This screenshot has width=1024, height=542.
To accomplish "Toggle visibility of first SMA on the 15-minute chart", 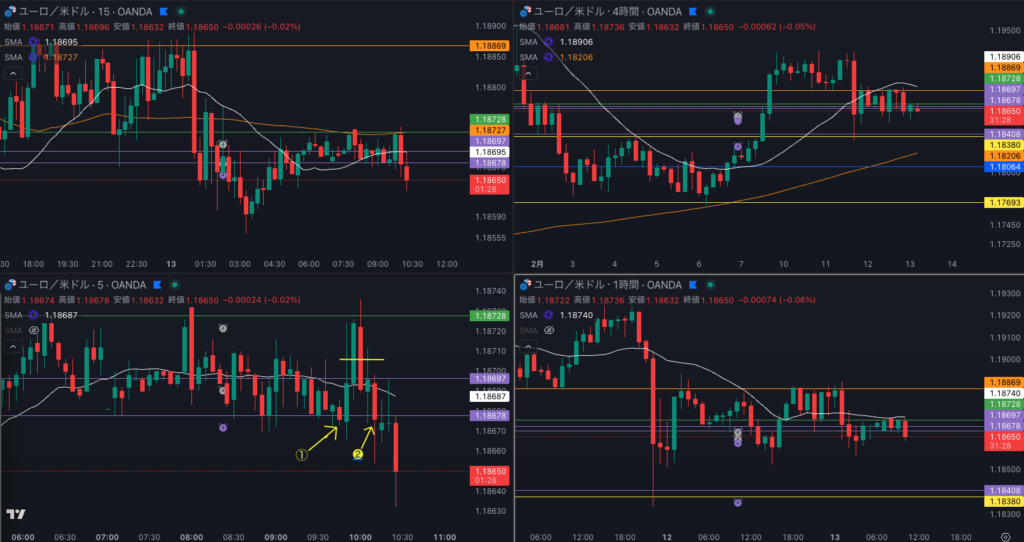I will click(x=34, y=42).
